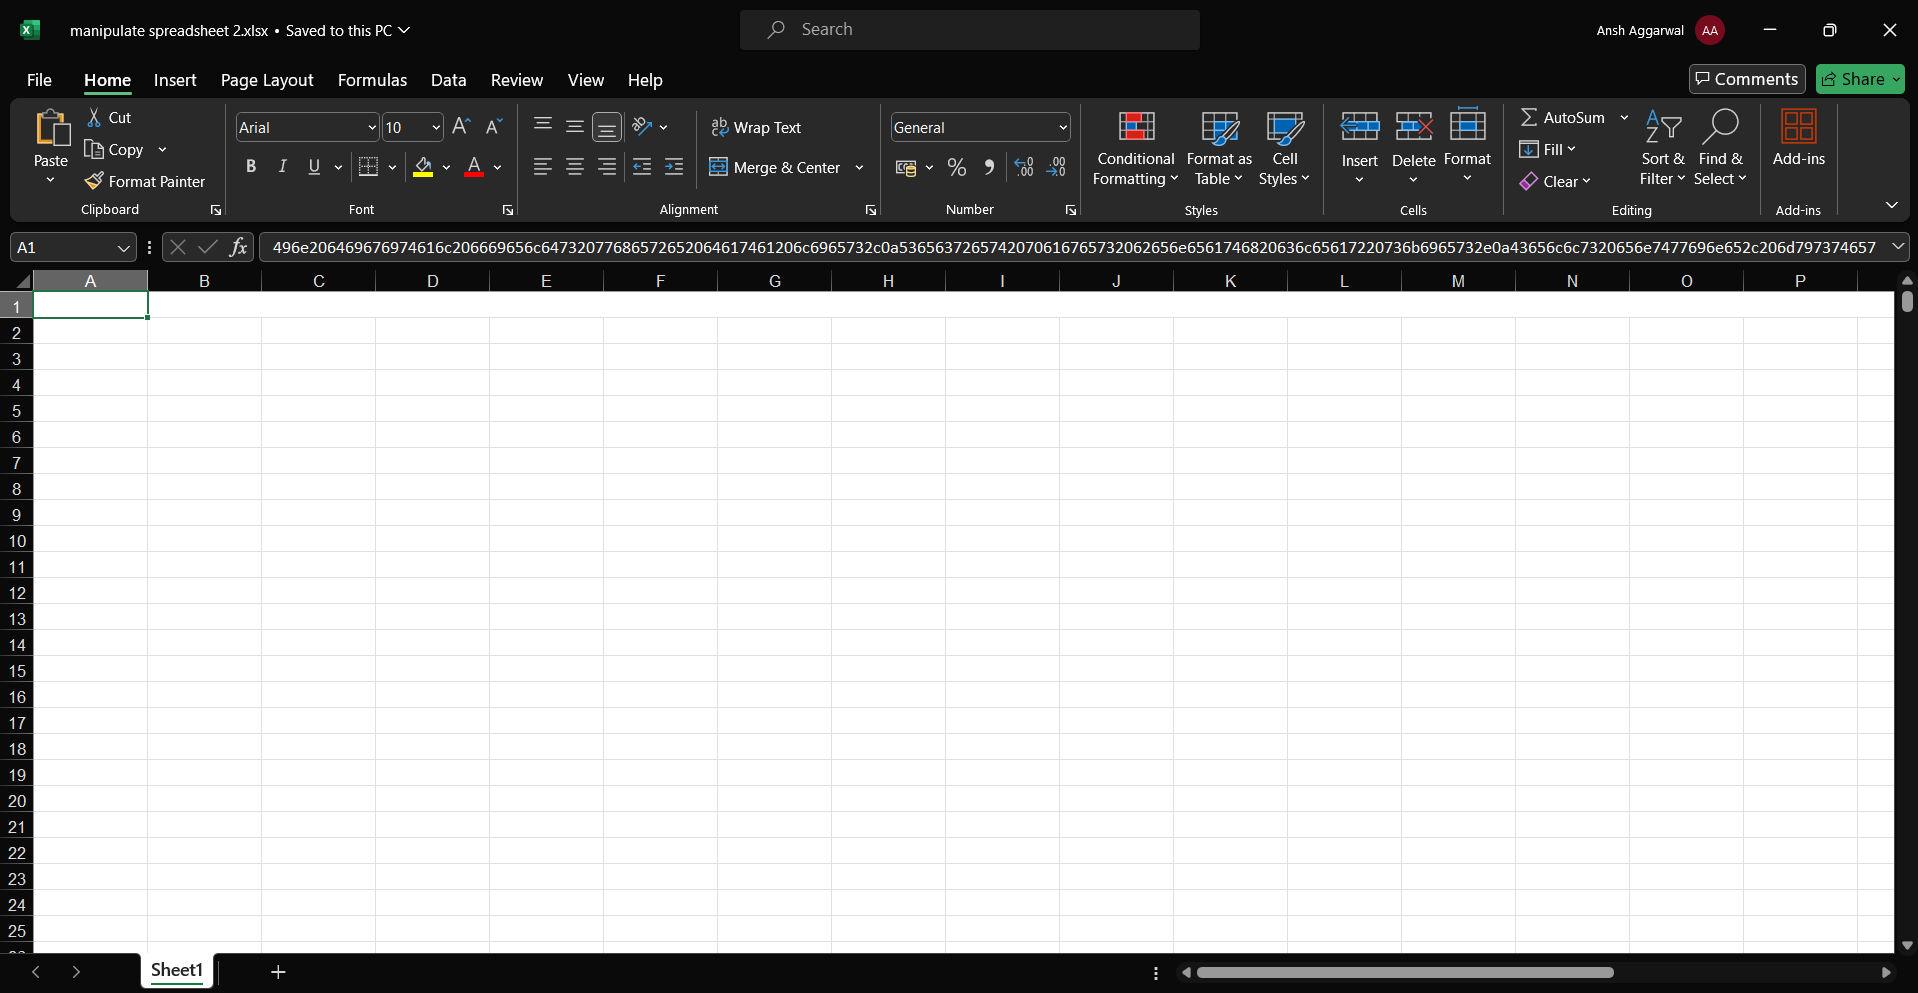The width and height of the screenshot is (1918, 993).
Task: Click the horizontal scrollbar thumb
Action: pos(1405,972)
